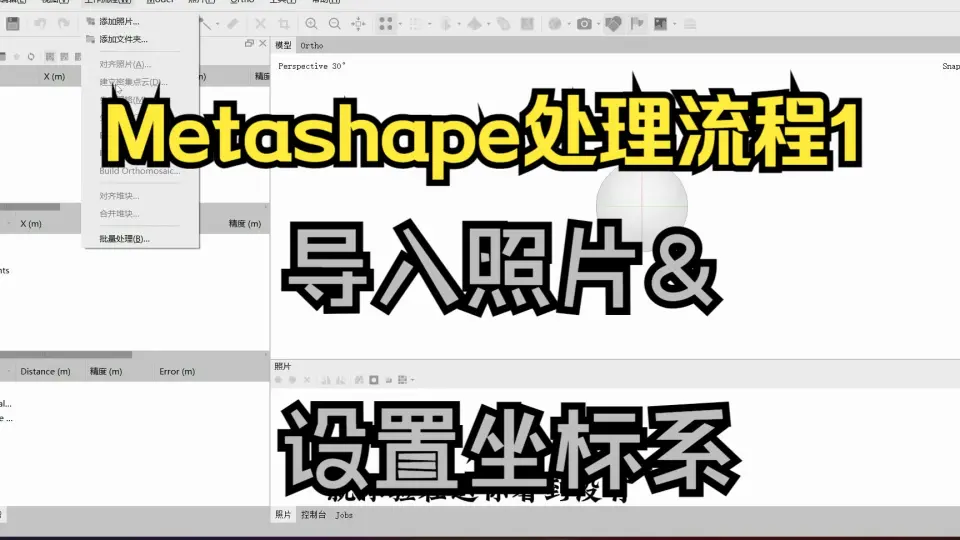Click the star icon in Reference pane
The width and height of the screenshot is (960, 540).
(17, 56)
